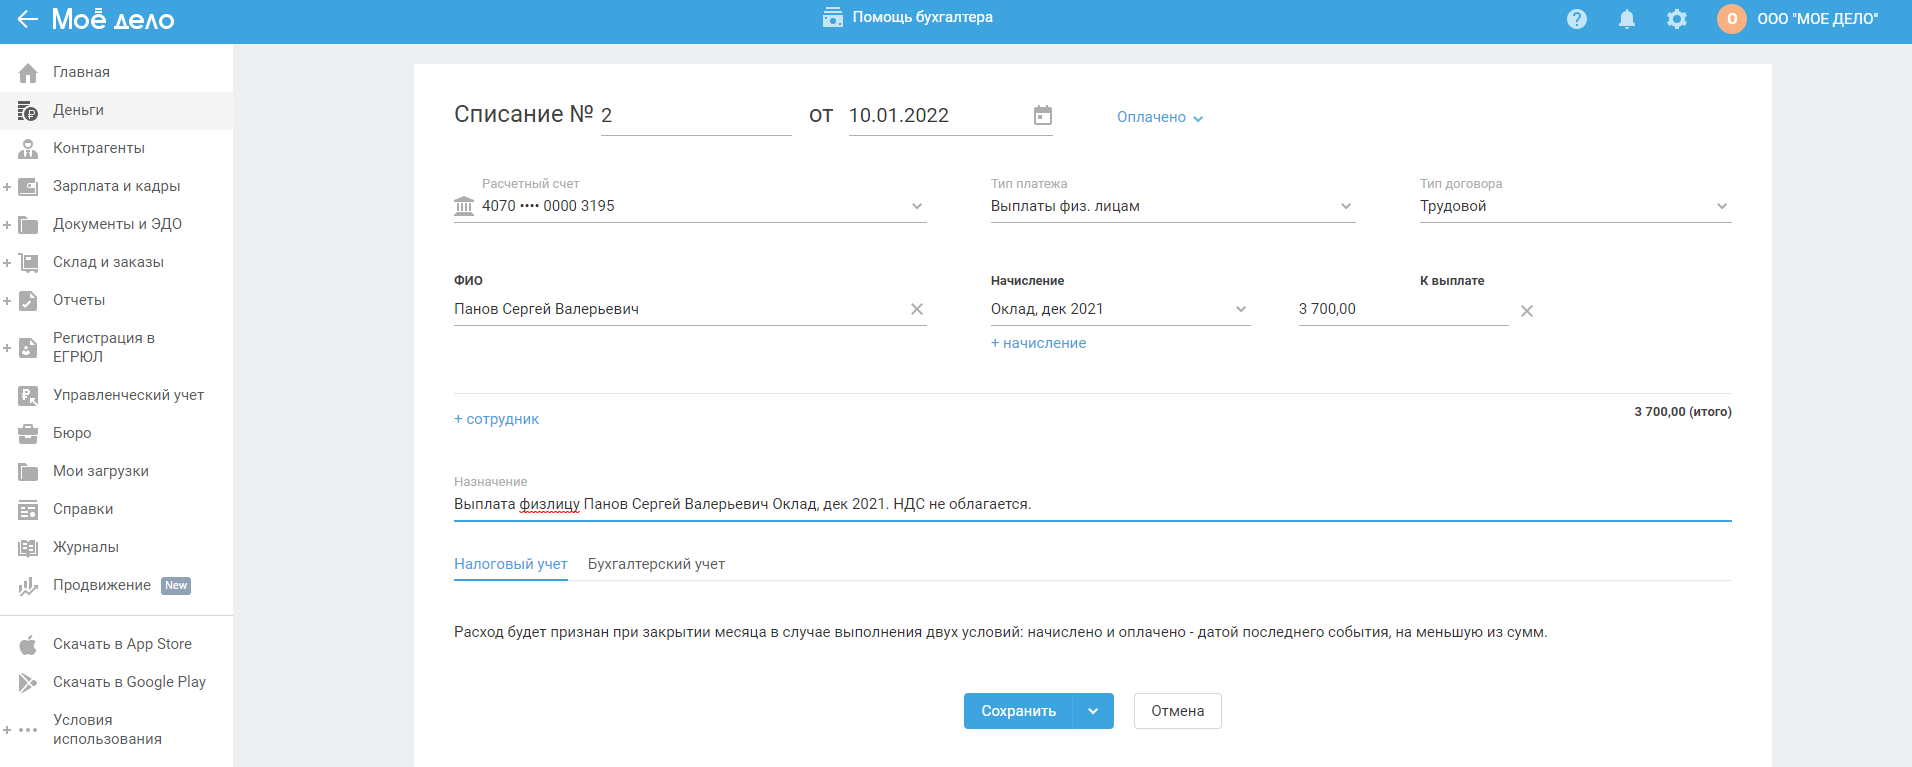
Task: Open the calendar date picker icon
Action: (1042, 116)
